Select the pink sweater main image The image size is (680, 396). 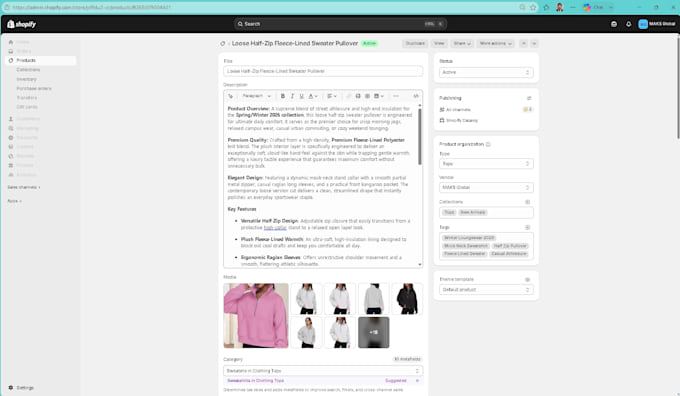(256, 316)
